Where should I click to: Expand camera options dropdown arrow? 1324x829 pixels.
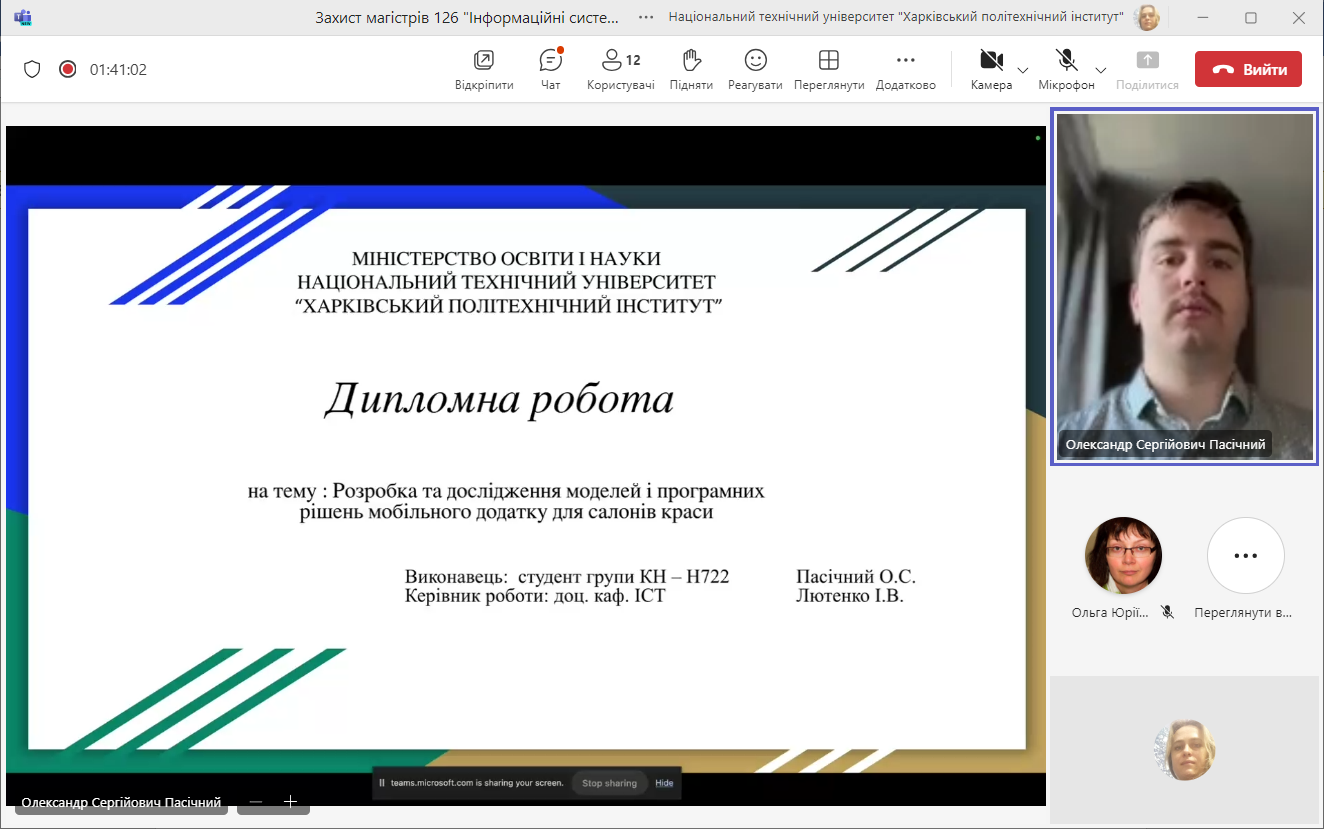[x=1023, y=70]
